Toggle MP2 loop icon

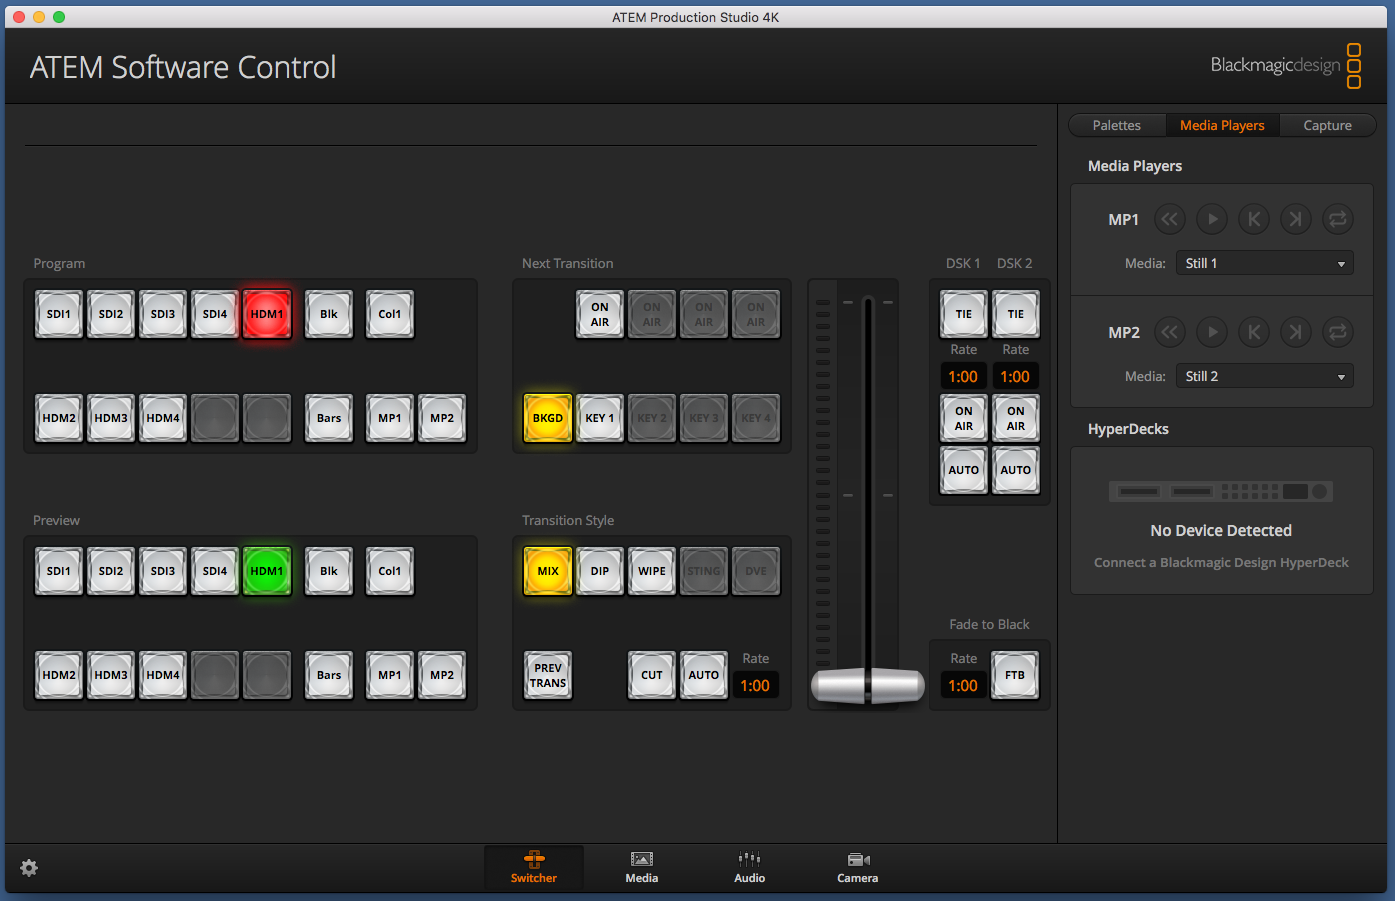(1338, 332)
